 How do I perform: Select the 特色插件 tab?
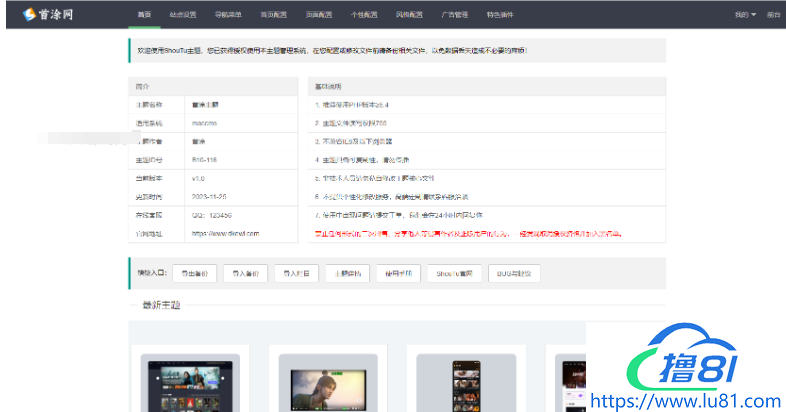pyautogui.click(x=500, y=15)
